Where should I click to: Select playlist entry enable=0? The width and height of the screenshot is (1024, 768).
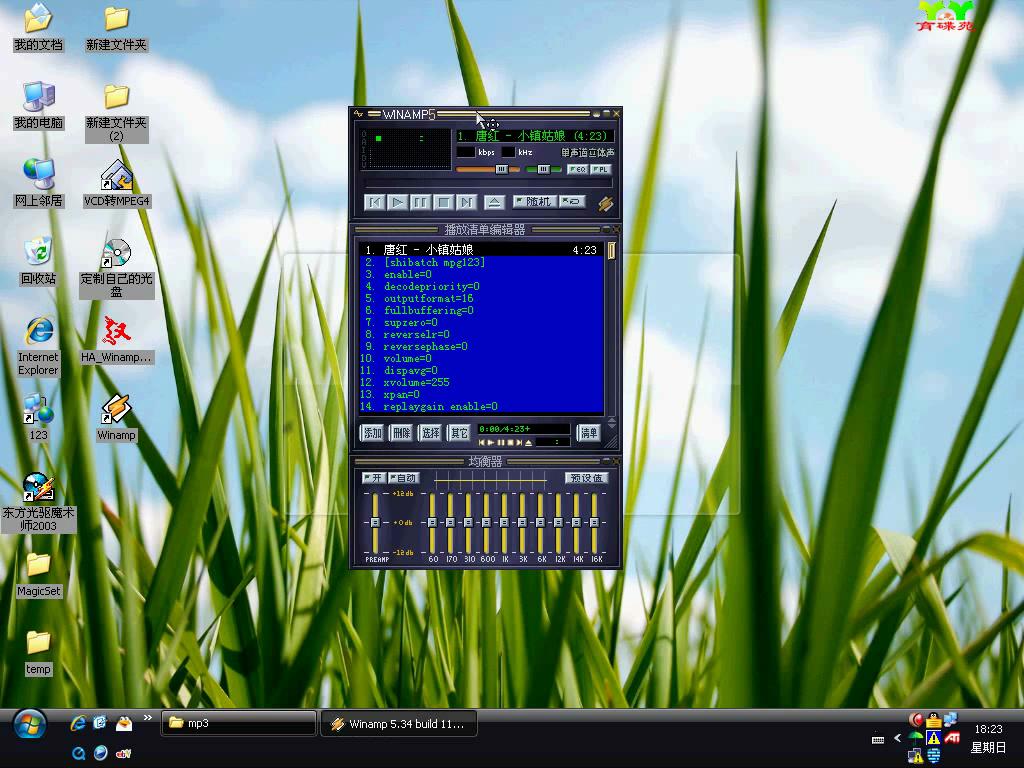click(481, 274)
